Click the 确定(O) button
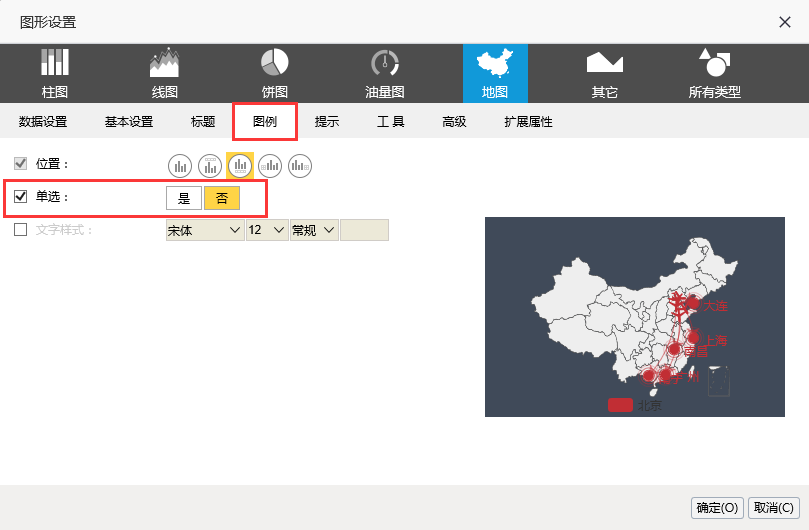The image size is (809, 530). click(x=717, y=508)
